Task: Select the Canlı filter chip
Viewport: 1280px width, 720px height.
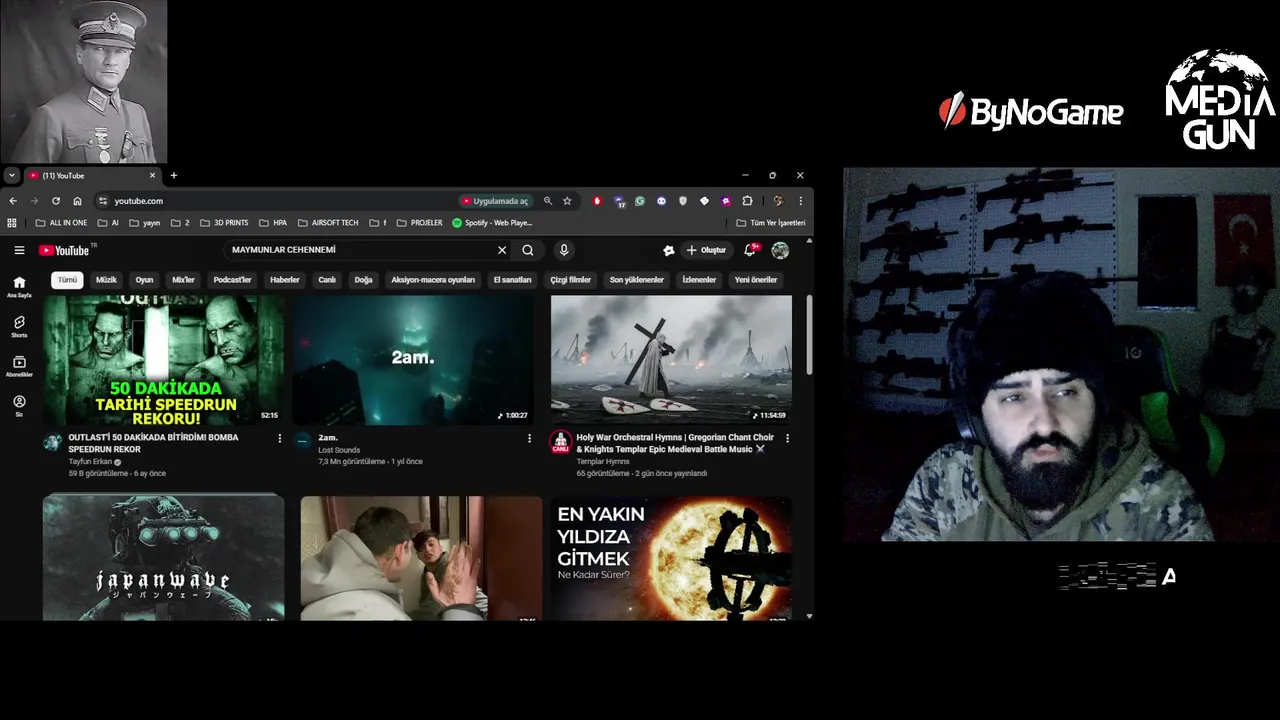Action: click(x=327, y=280)
